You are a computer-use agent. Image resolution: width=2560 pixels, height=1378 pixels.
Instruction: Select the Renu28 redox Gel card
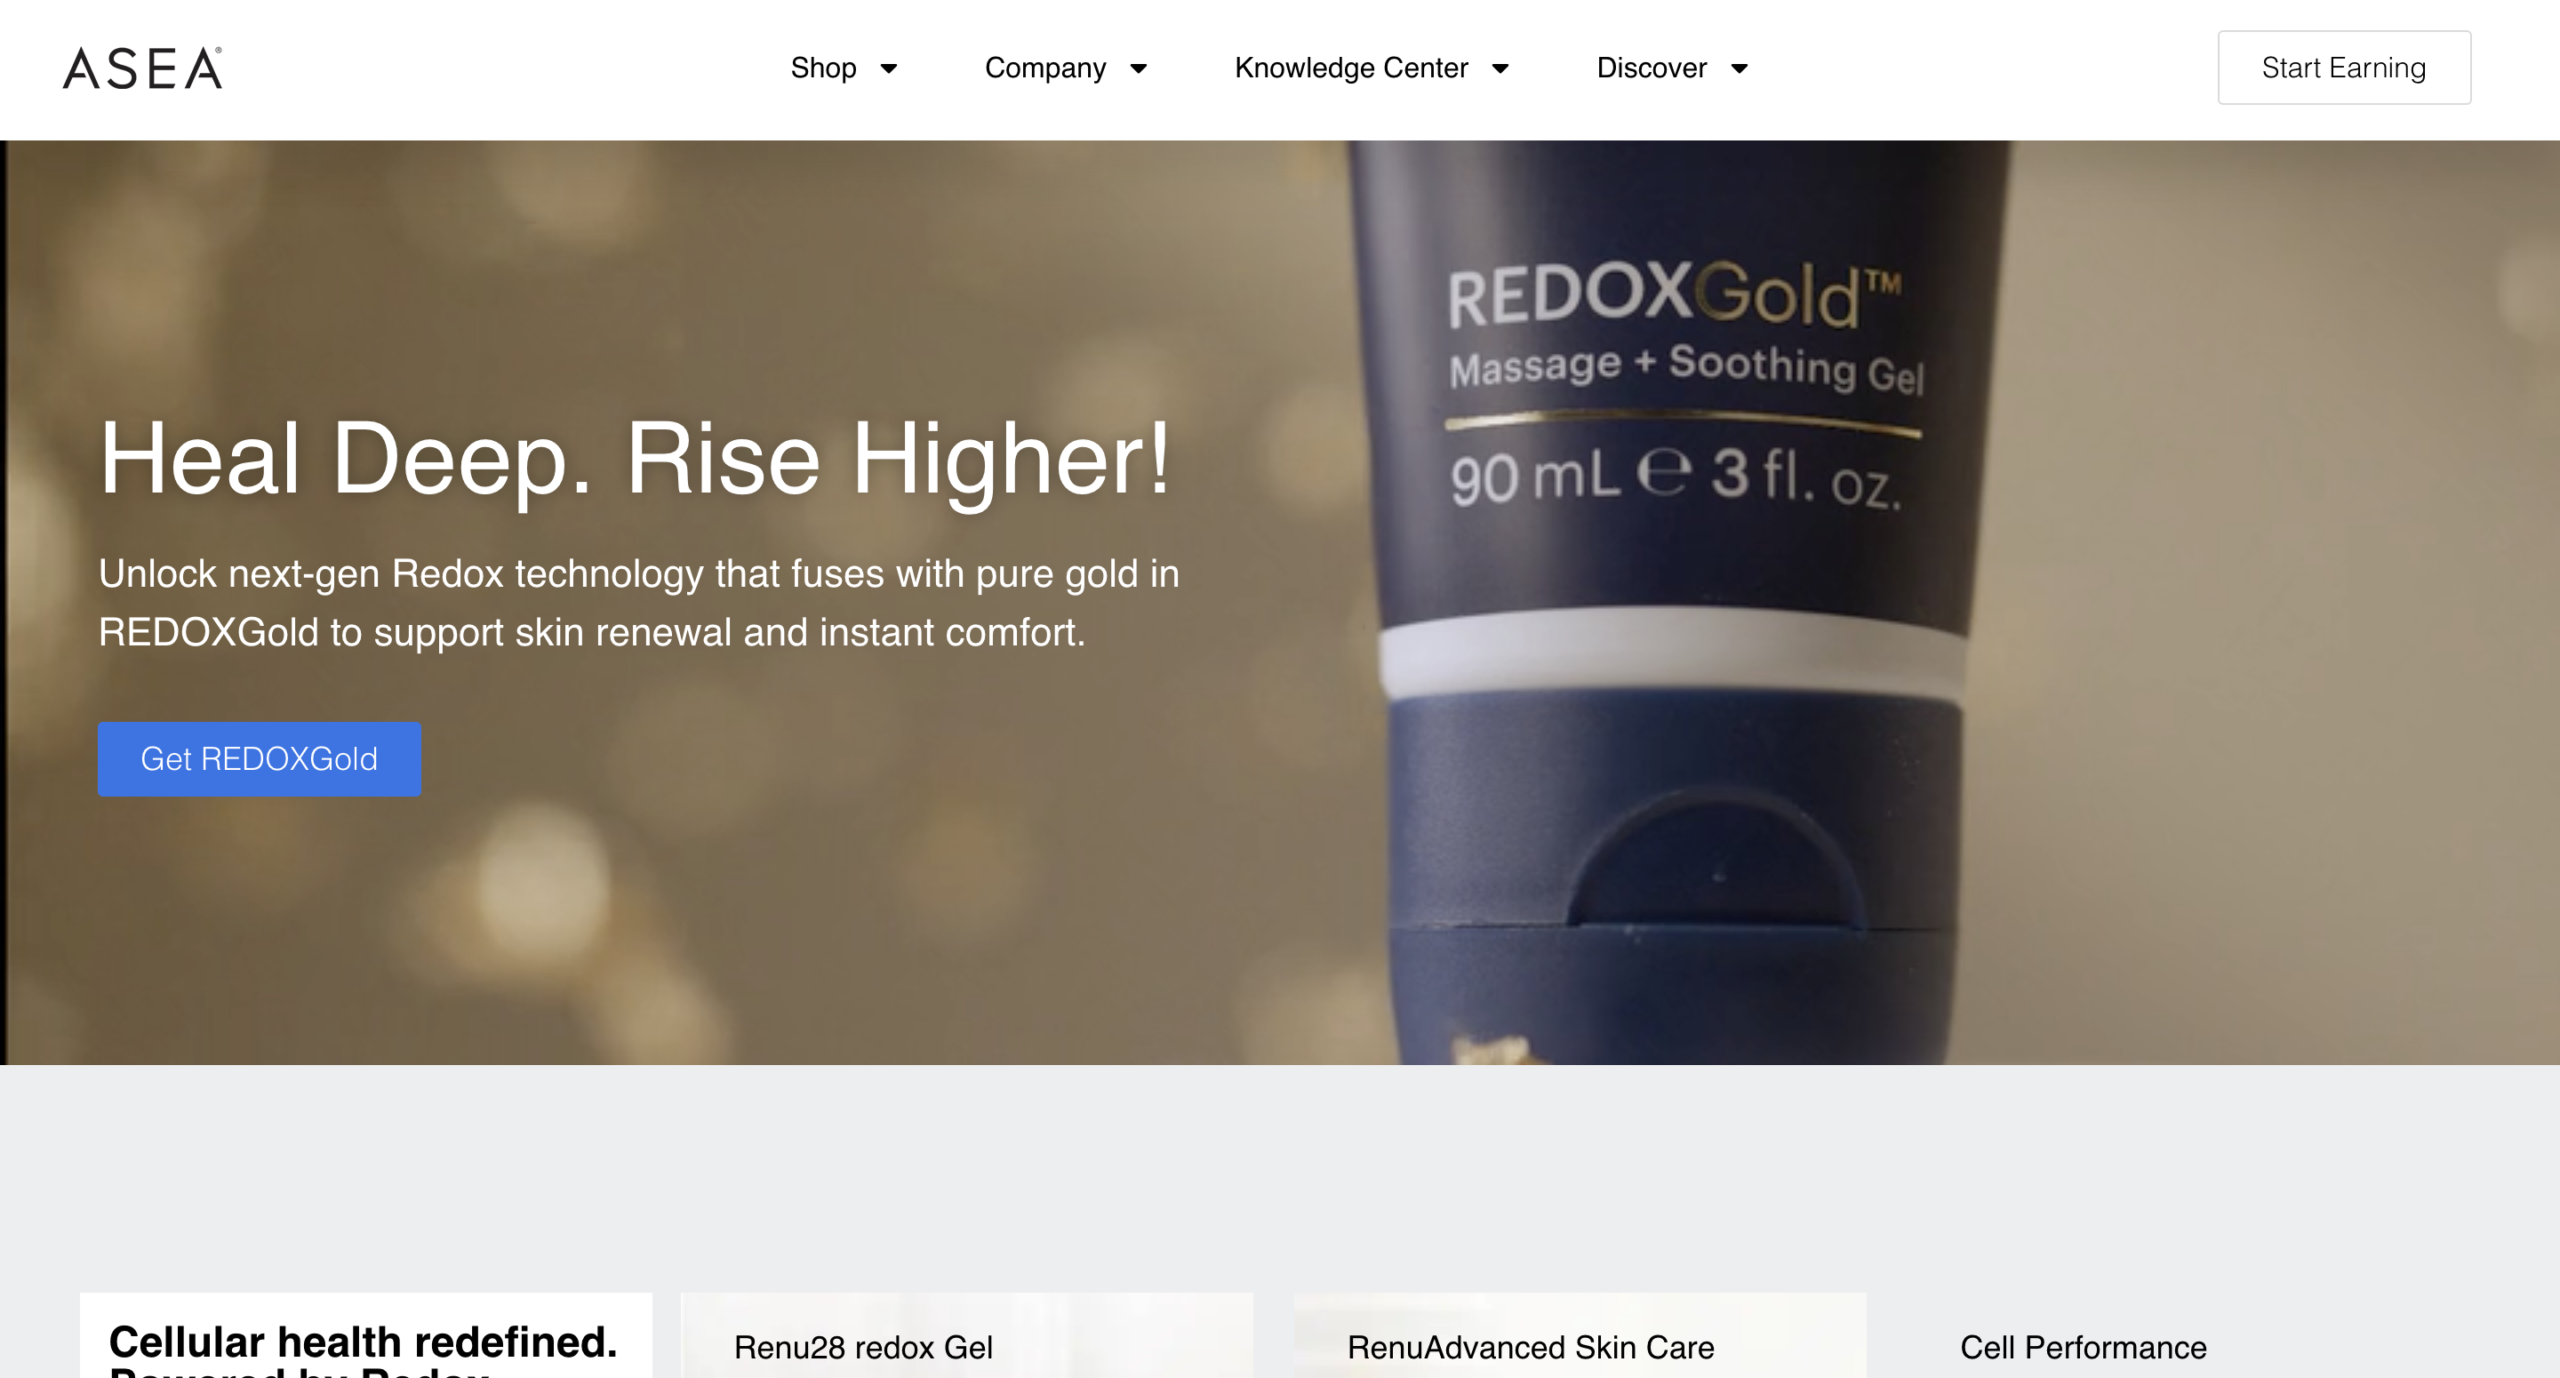click(967, 1335)
